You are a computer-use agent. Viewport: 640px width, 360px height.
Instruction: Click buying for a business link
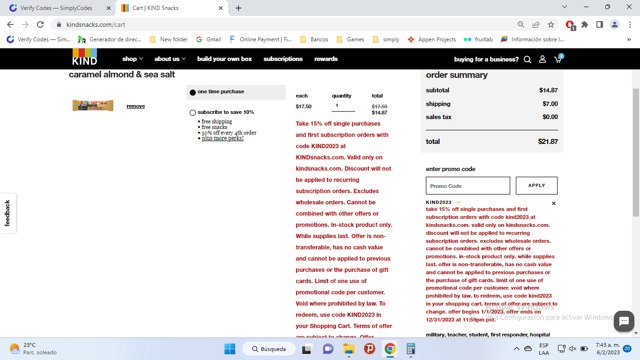486,59
